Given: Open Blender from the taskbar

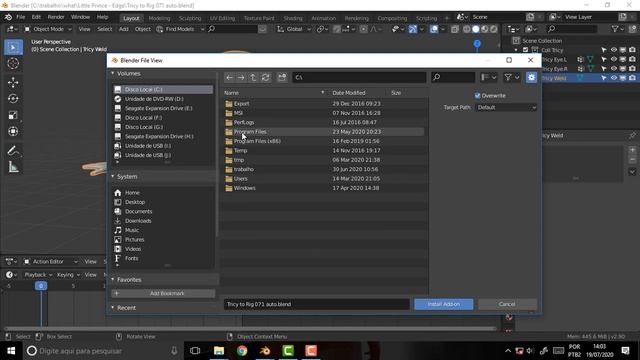Looking at the screenshot, I should coord(265,351).
